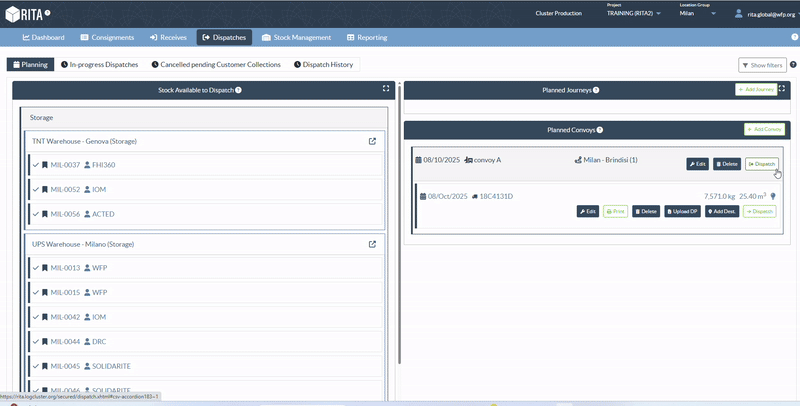
Task: Switch to In-progress Dispatches tab
Action: pyautogui.click(x=99, y=64)
